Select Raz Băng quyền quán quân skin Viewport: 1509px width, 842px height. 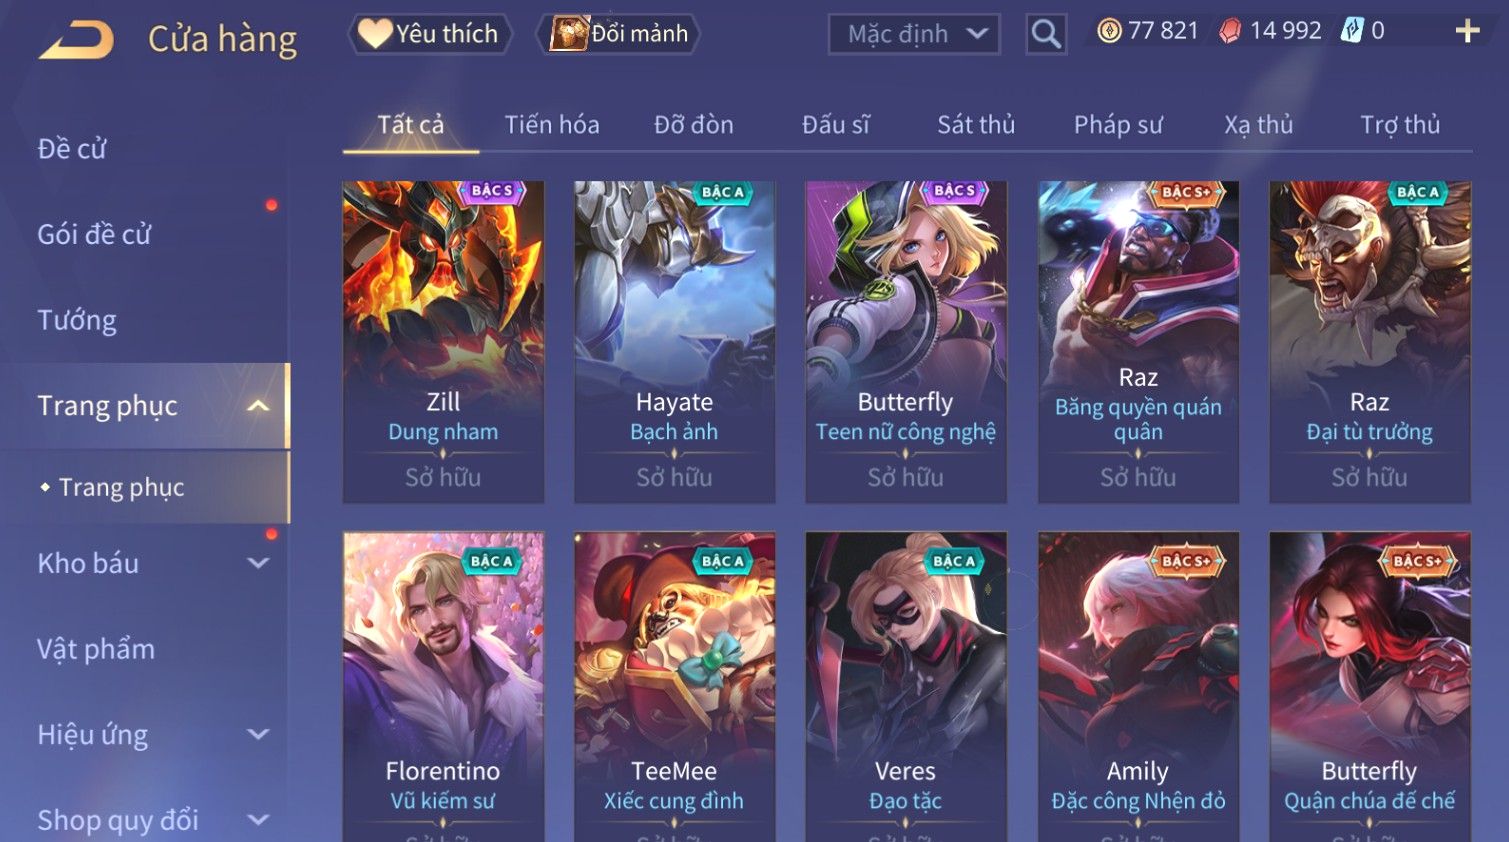point(1138,342)
